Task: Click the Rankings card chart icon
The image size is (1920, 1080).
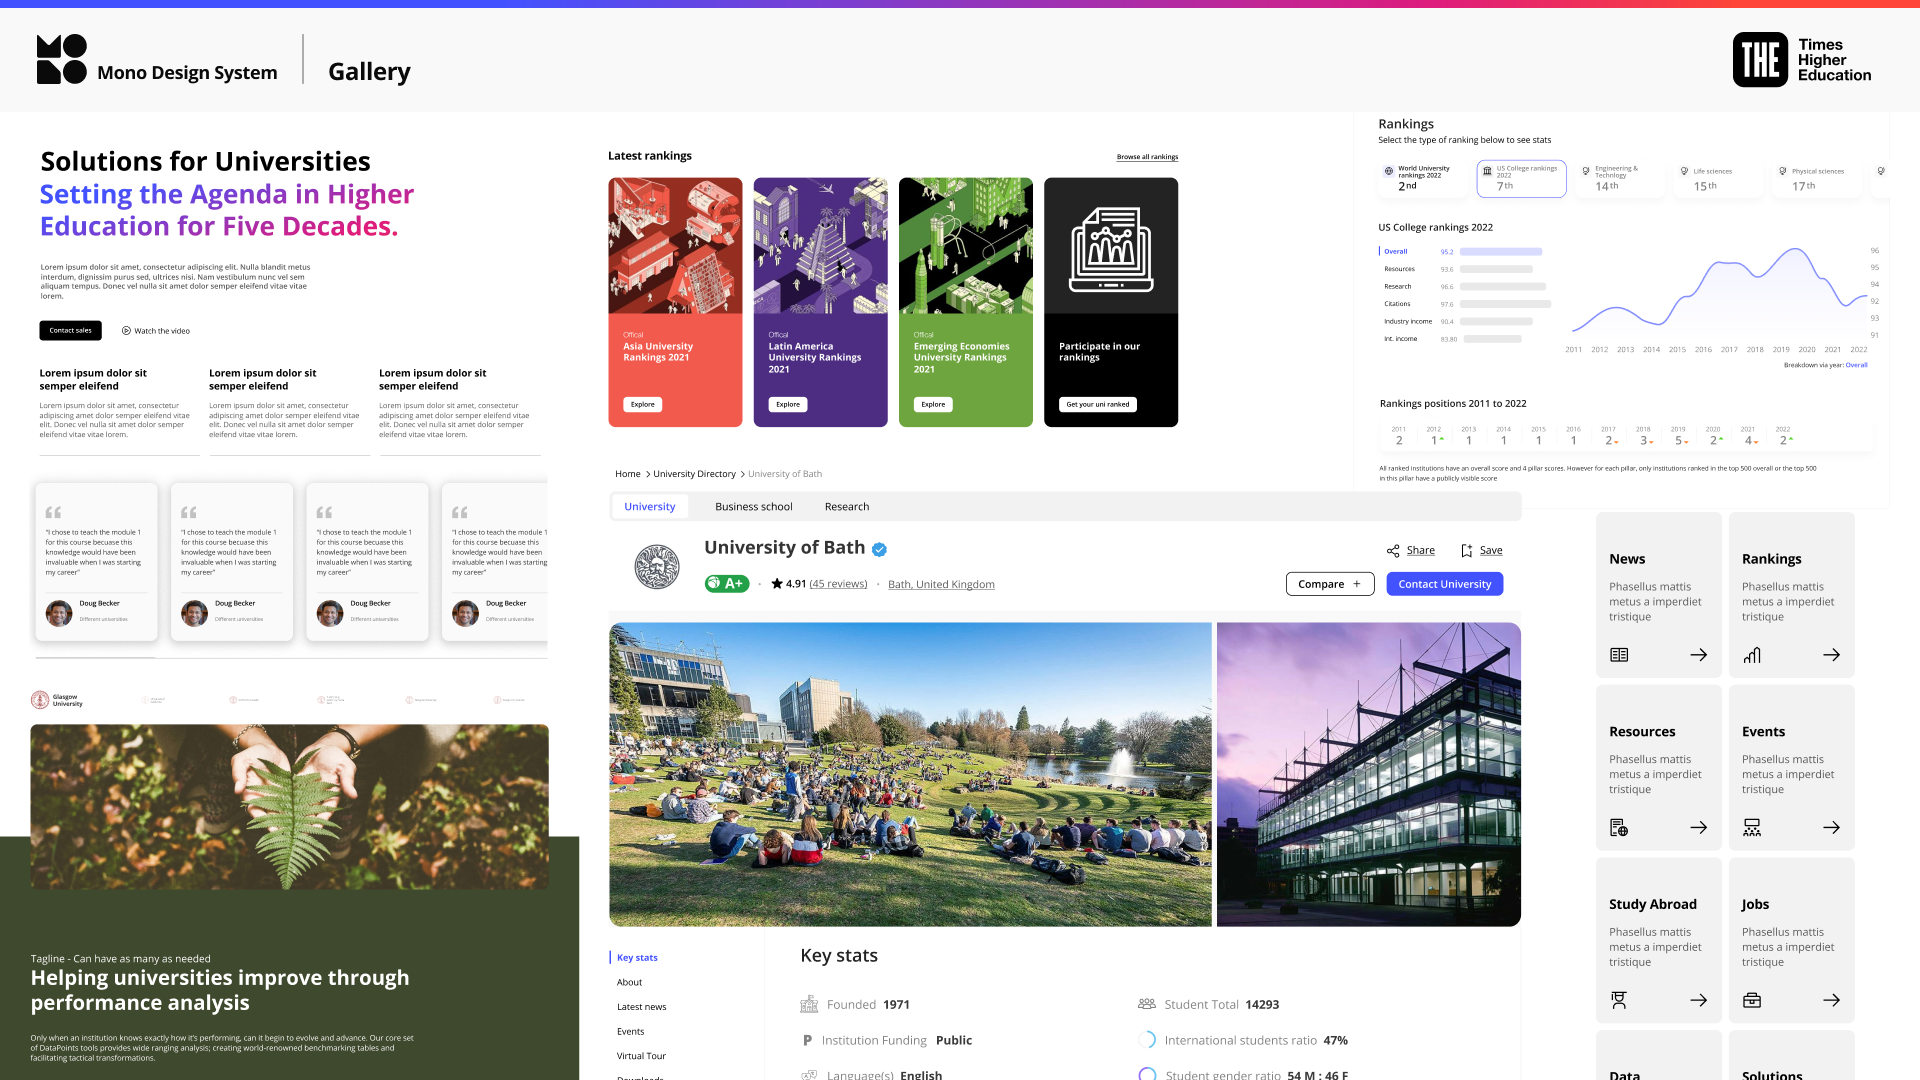Action: 1752,655
